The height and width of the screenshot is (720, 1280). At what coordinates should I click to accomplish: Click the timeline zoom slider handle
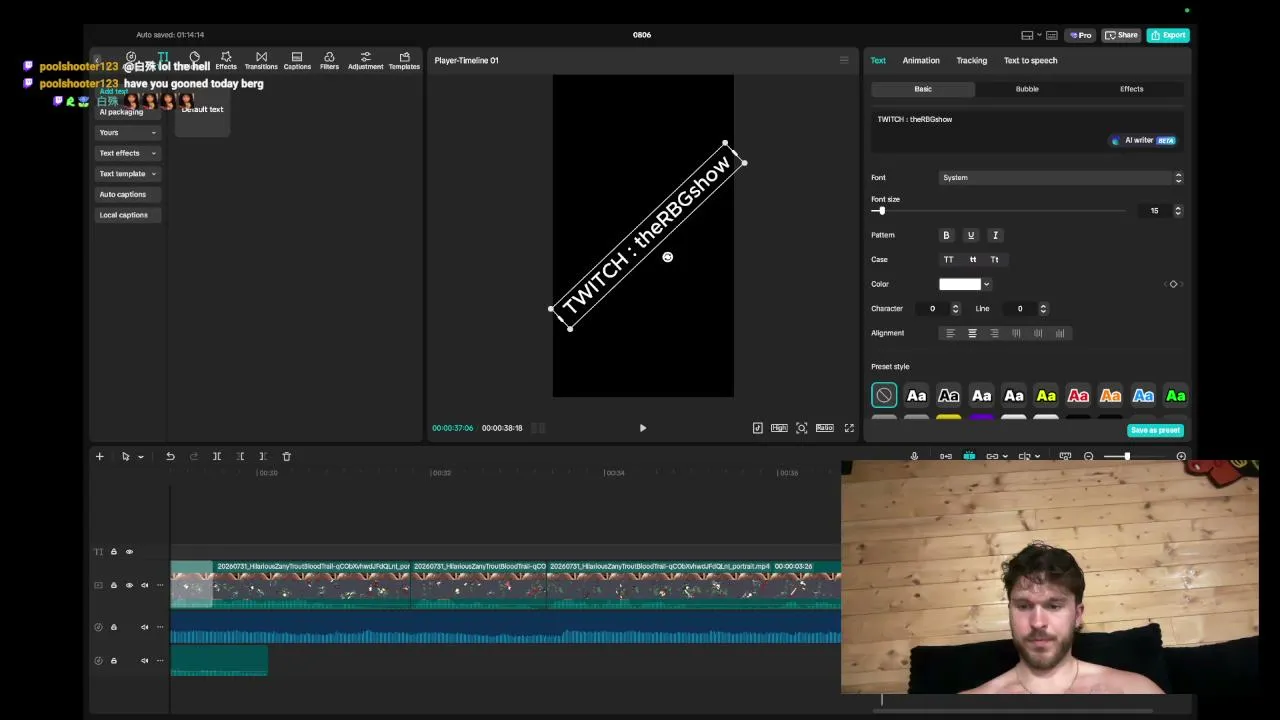coord(1127,456)
